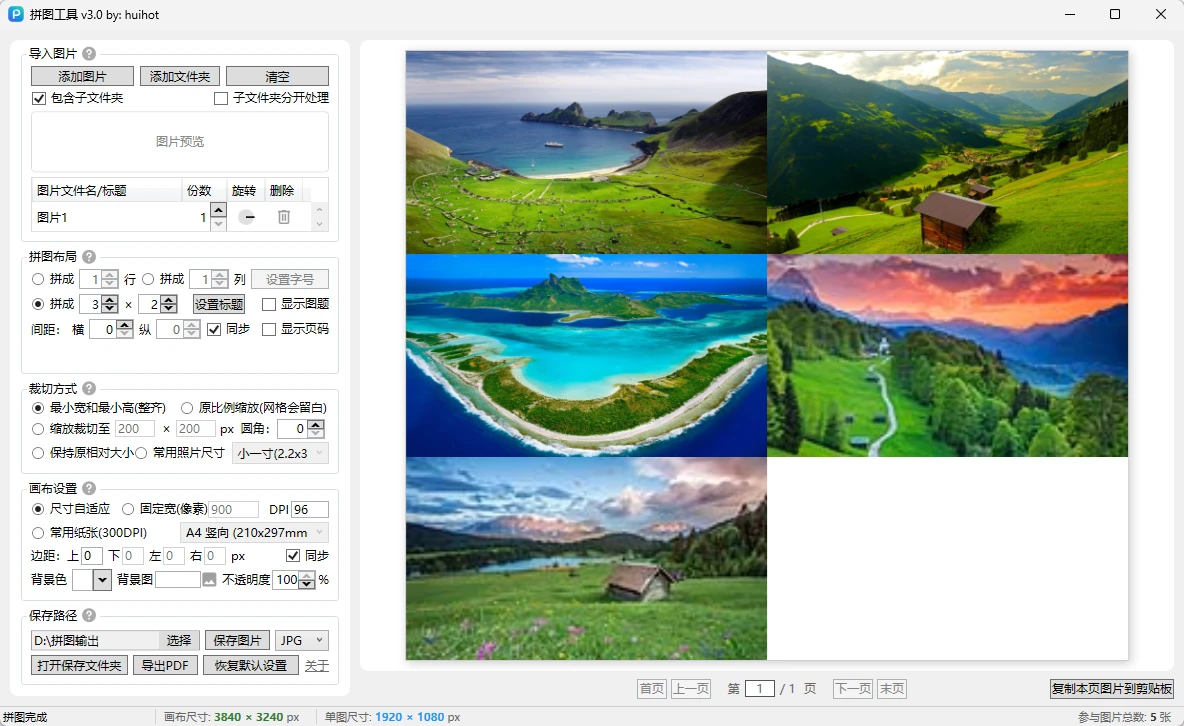Open the 小一寸 photo size dropdown
Image resolution: width=1184 pixels, height=726 pixels.
coord(280,453)
